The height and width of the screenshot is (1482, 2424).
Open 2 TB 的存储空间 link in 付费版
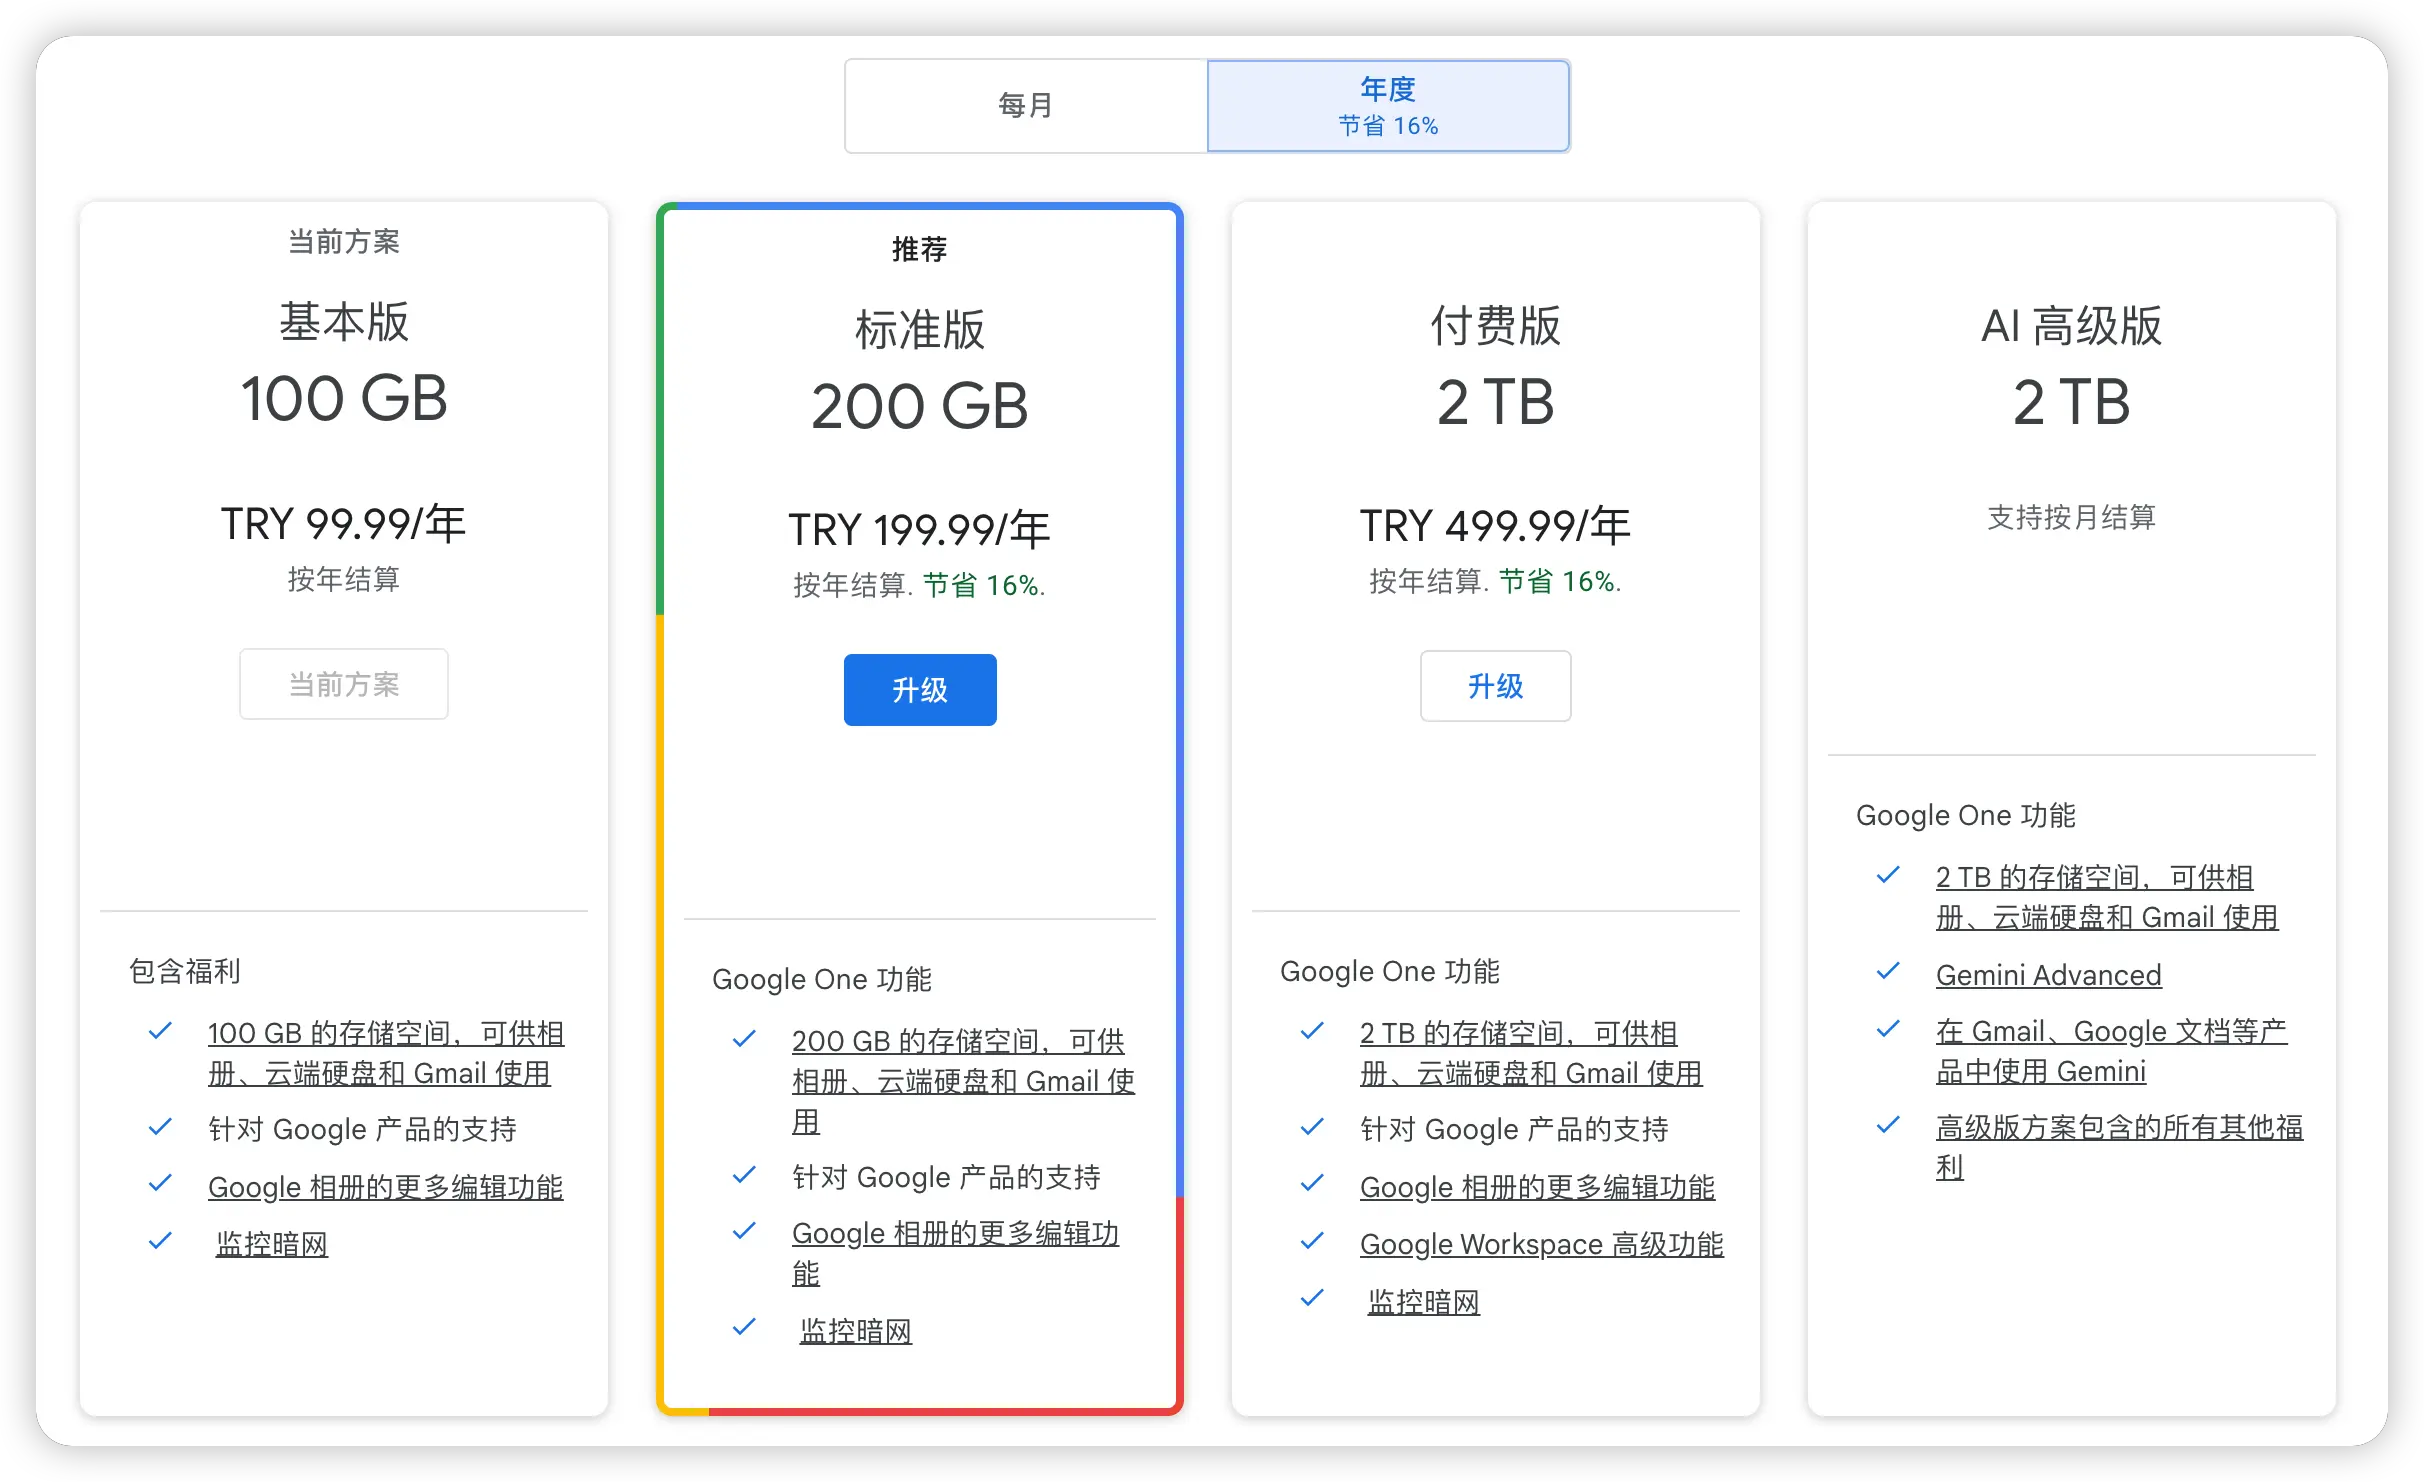click(1531, 1053)
